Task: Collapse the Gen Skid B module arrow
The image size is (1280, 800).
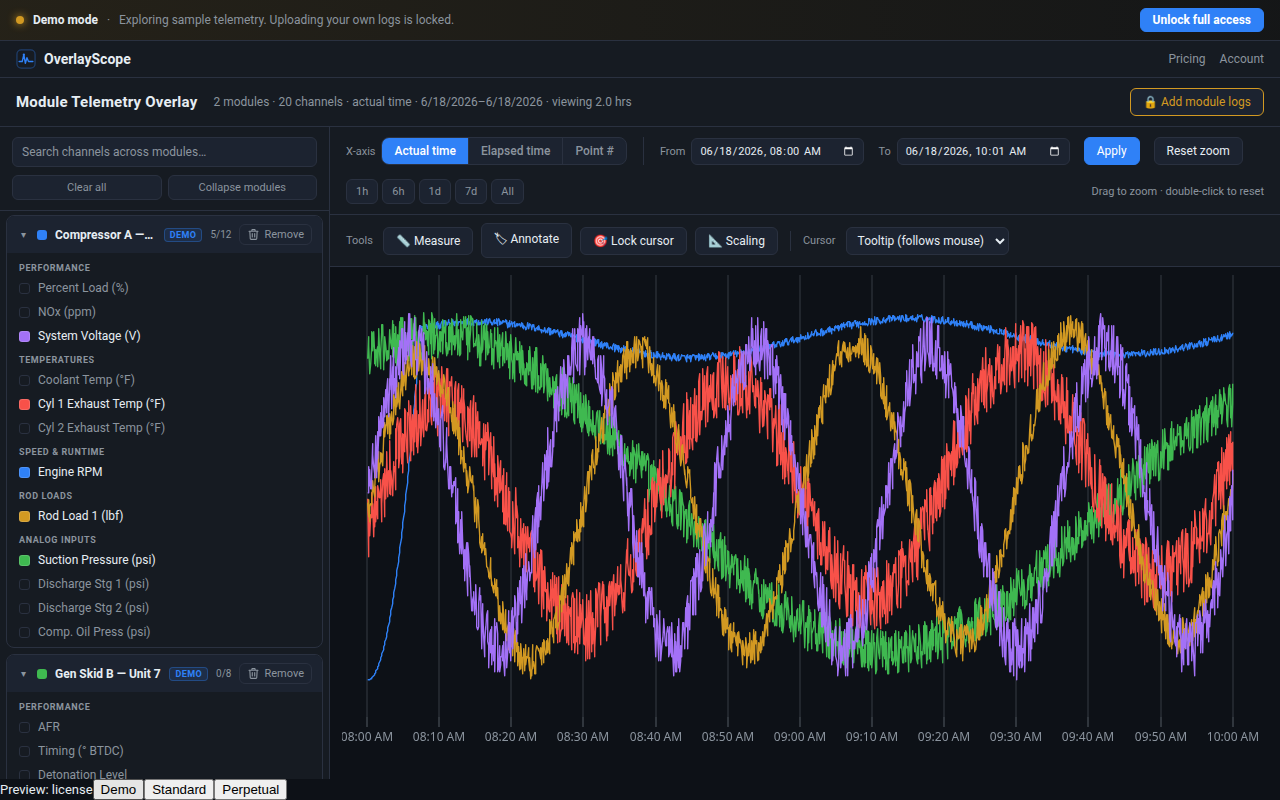Action: (x=23, y=674)
